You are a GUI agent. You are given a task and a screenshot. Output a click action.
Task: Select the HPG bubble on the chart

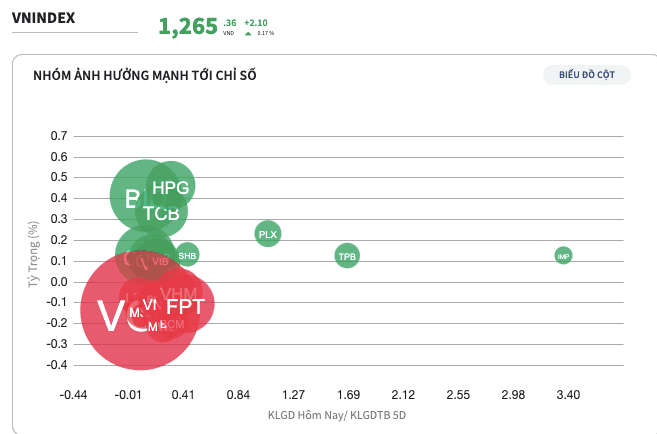click(171, 186)
